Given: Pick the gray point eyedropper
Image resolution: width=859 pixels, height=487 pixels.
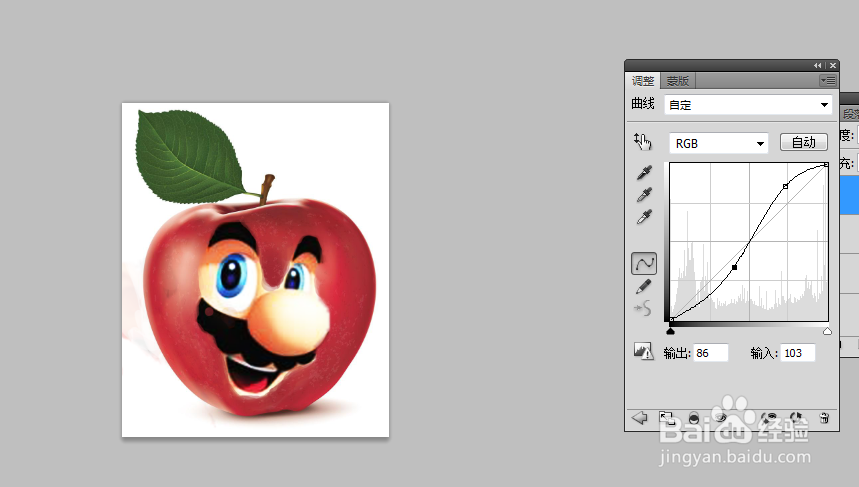Looking at the screenshot, I should pyautogui.click(x=644, y=195).
